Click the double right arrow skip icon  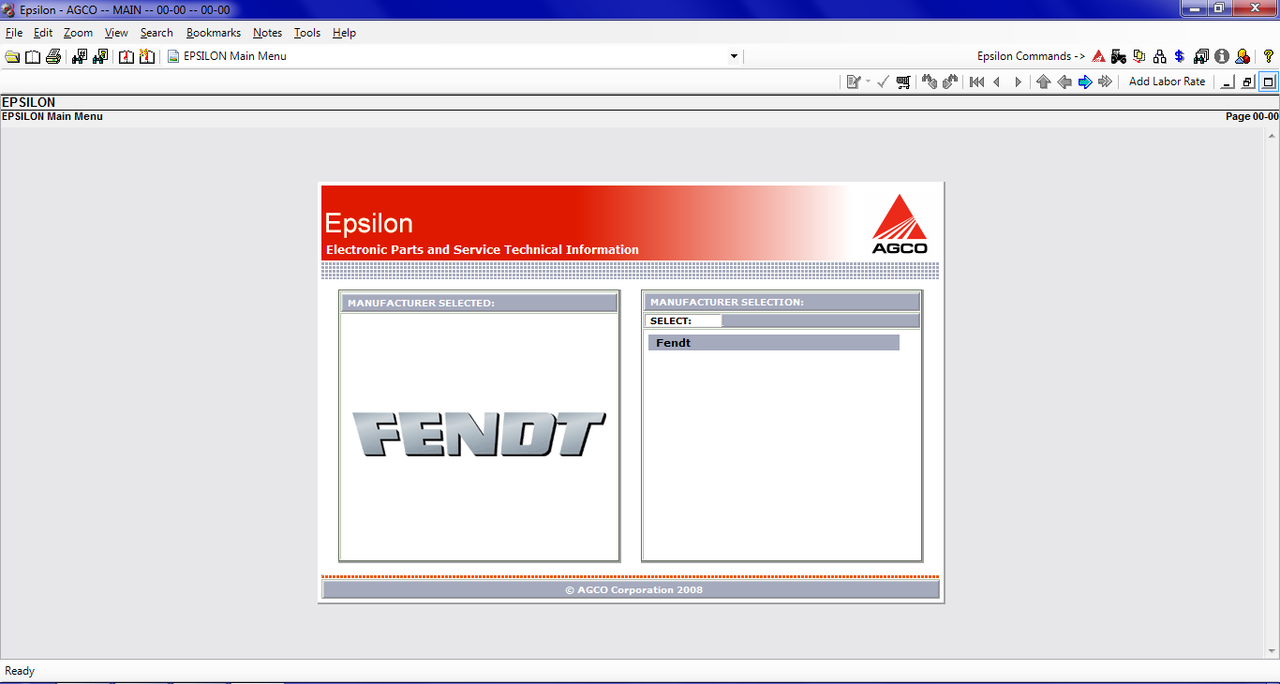point(1105,82)
